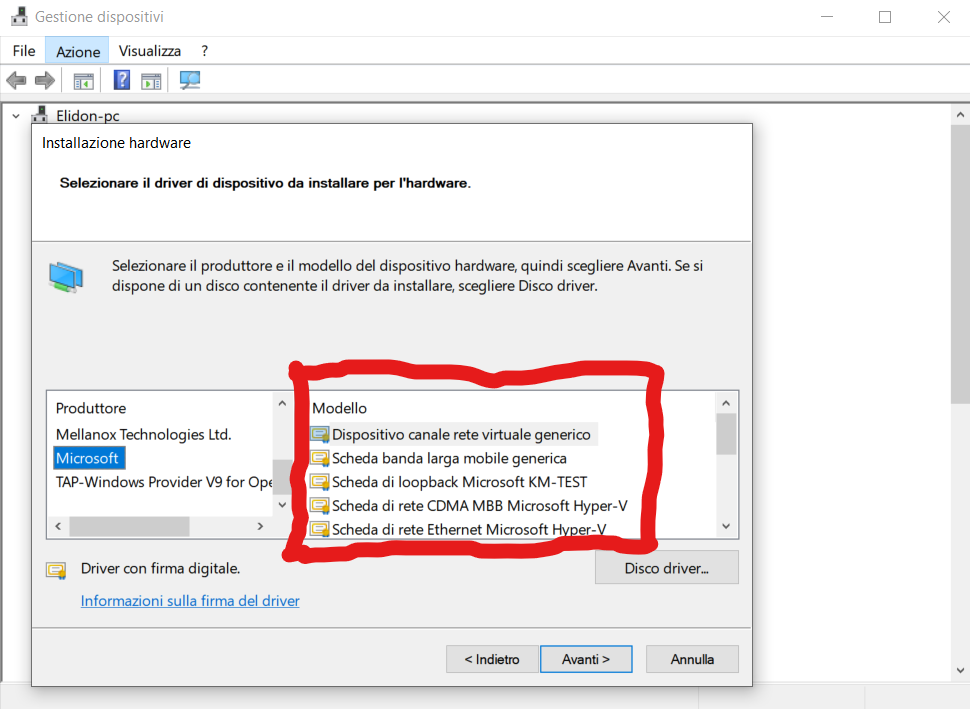Image resolution: width=970 pixels, height=709 pixels.
Task: Click the Disco driver button
Action: 666,567
